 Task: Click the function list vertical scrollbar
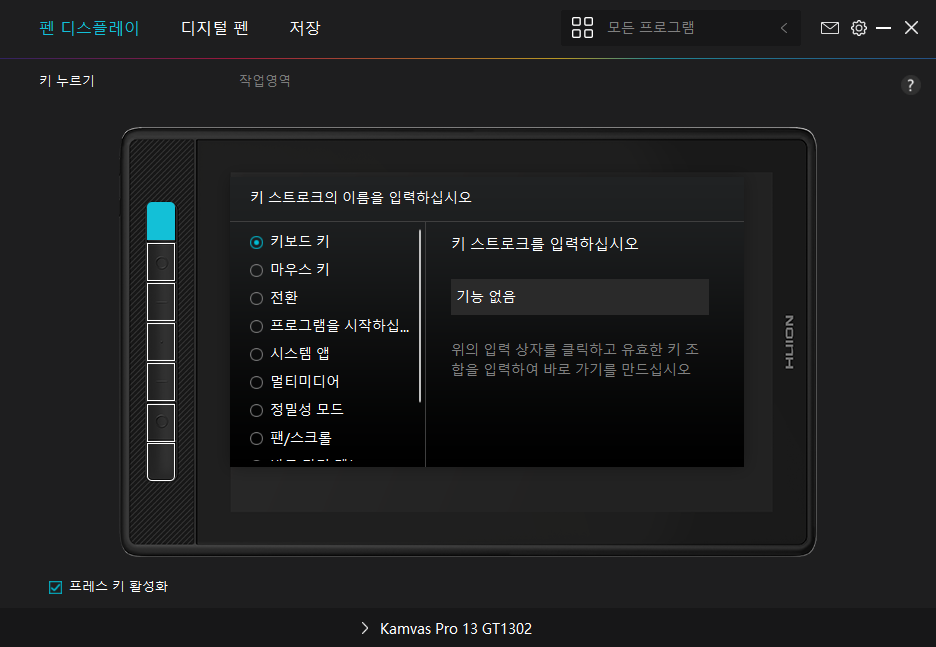[x=420, y=315]
